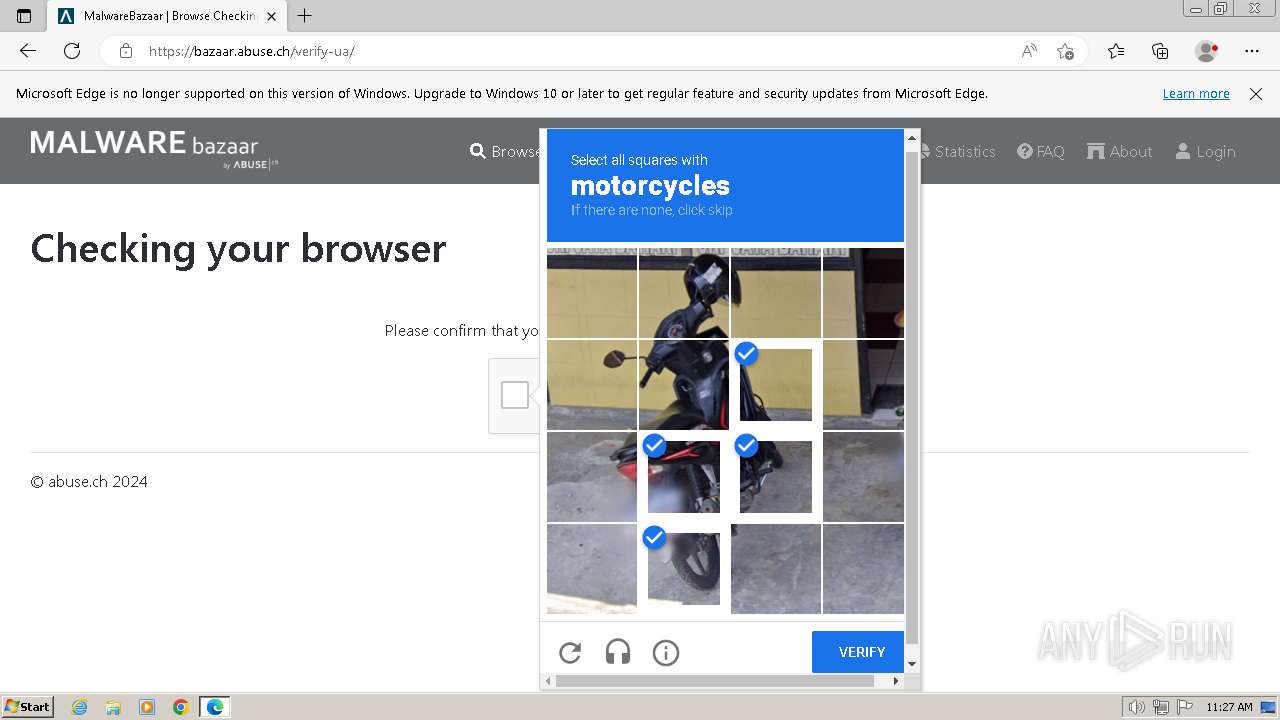Select tile showing motorcycle mirror on left

(592, 385)
